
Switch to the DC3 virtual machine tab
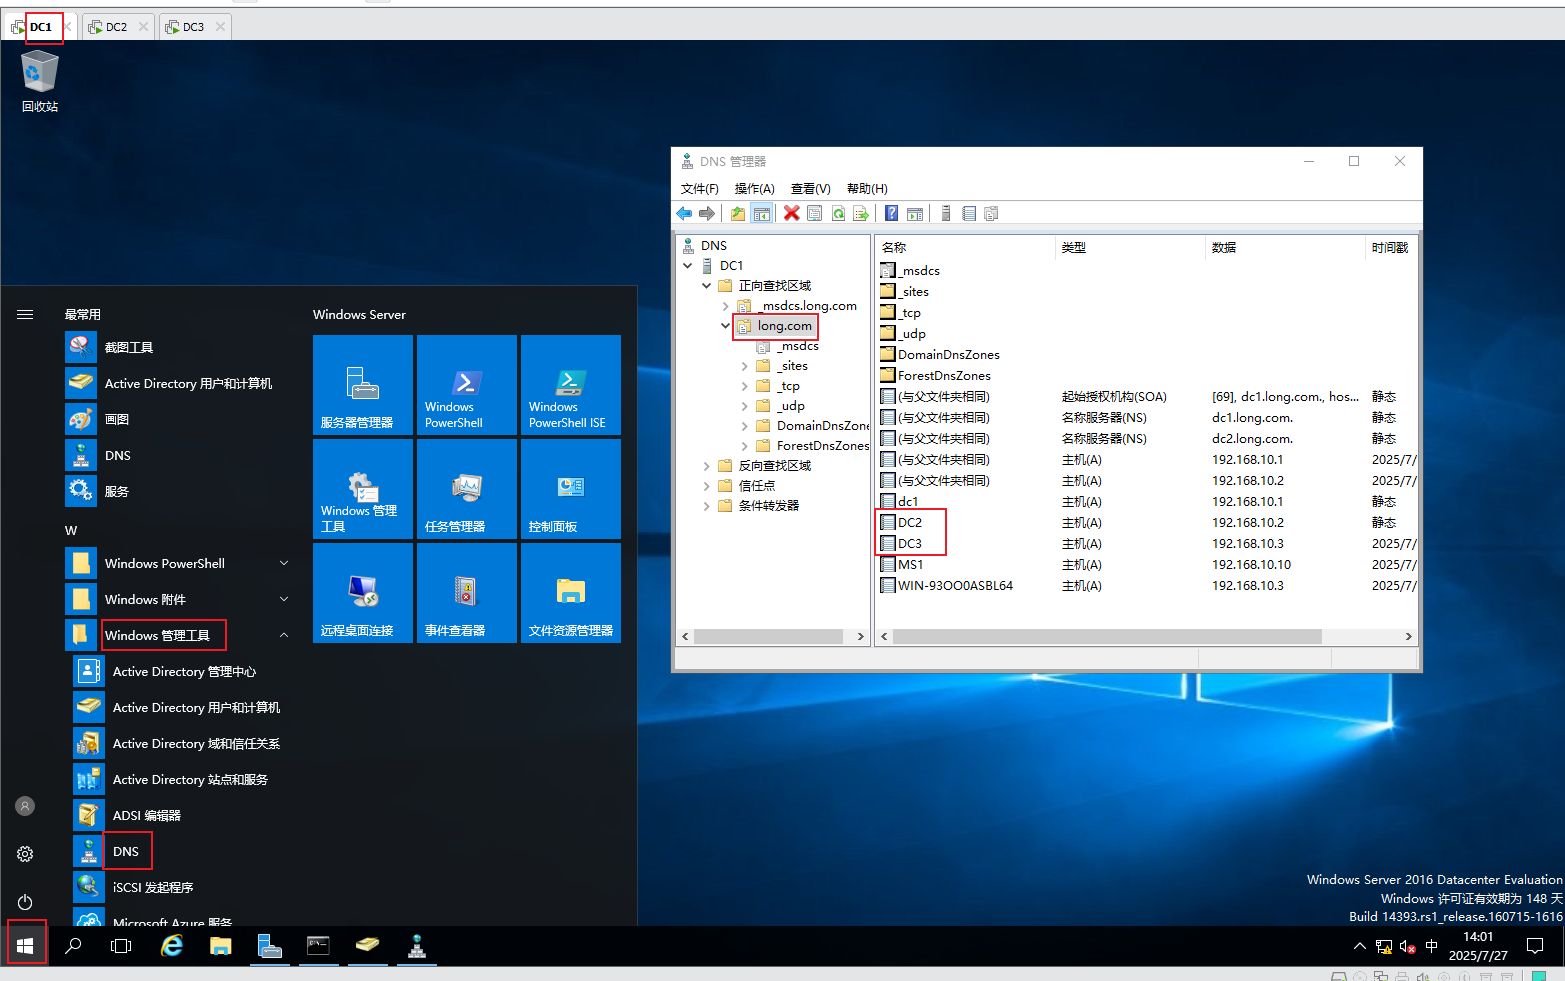click(x=193, y=27)
